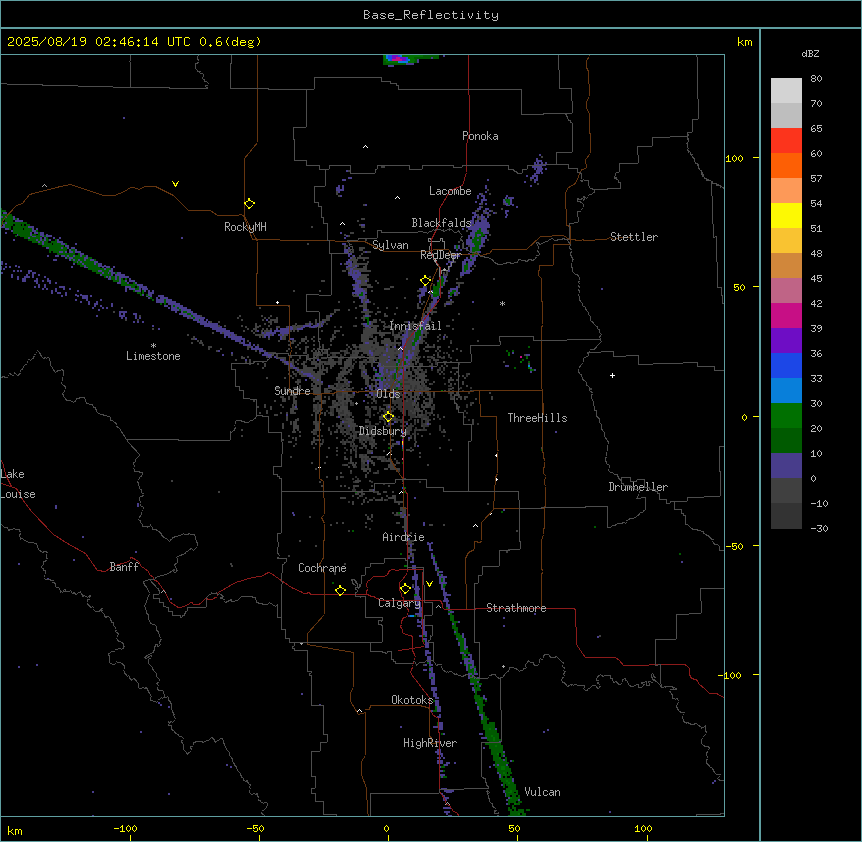
Task: Select the yellow diamond marker below Cochrane
Action: point(340,590)
